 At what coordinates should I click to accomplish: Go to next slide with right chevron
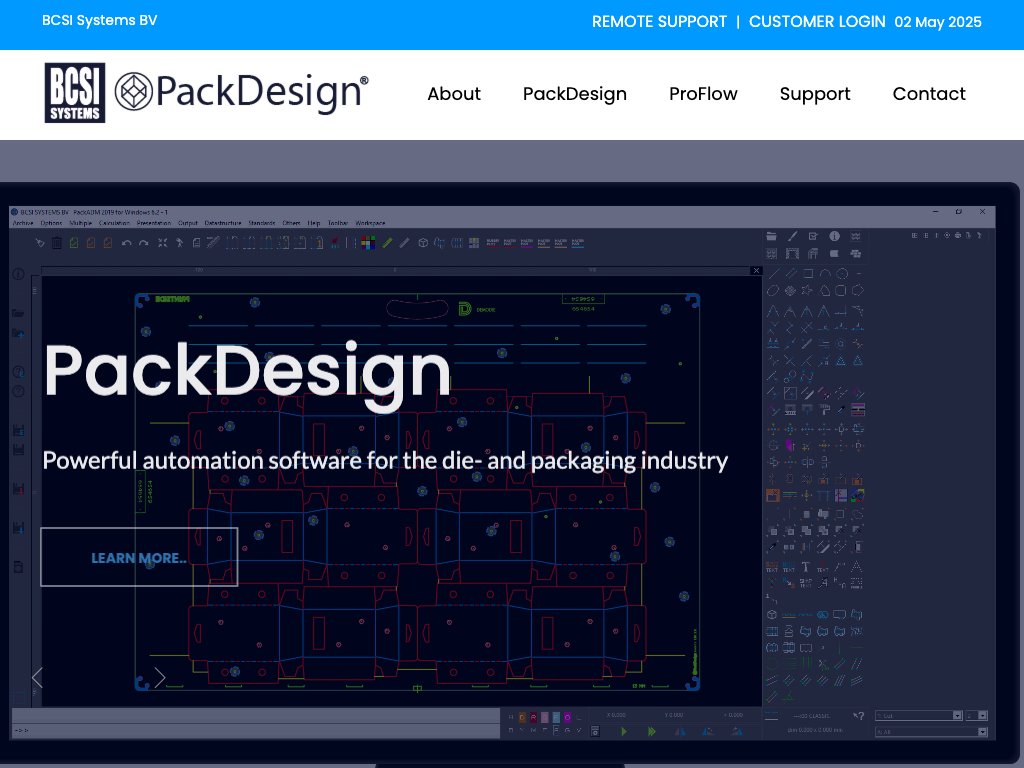[159, 678]
